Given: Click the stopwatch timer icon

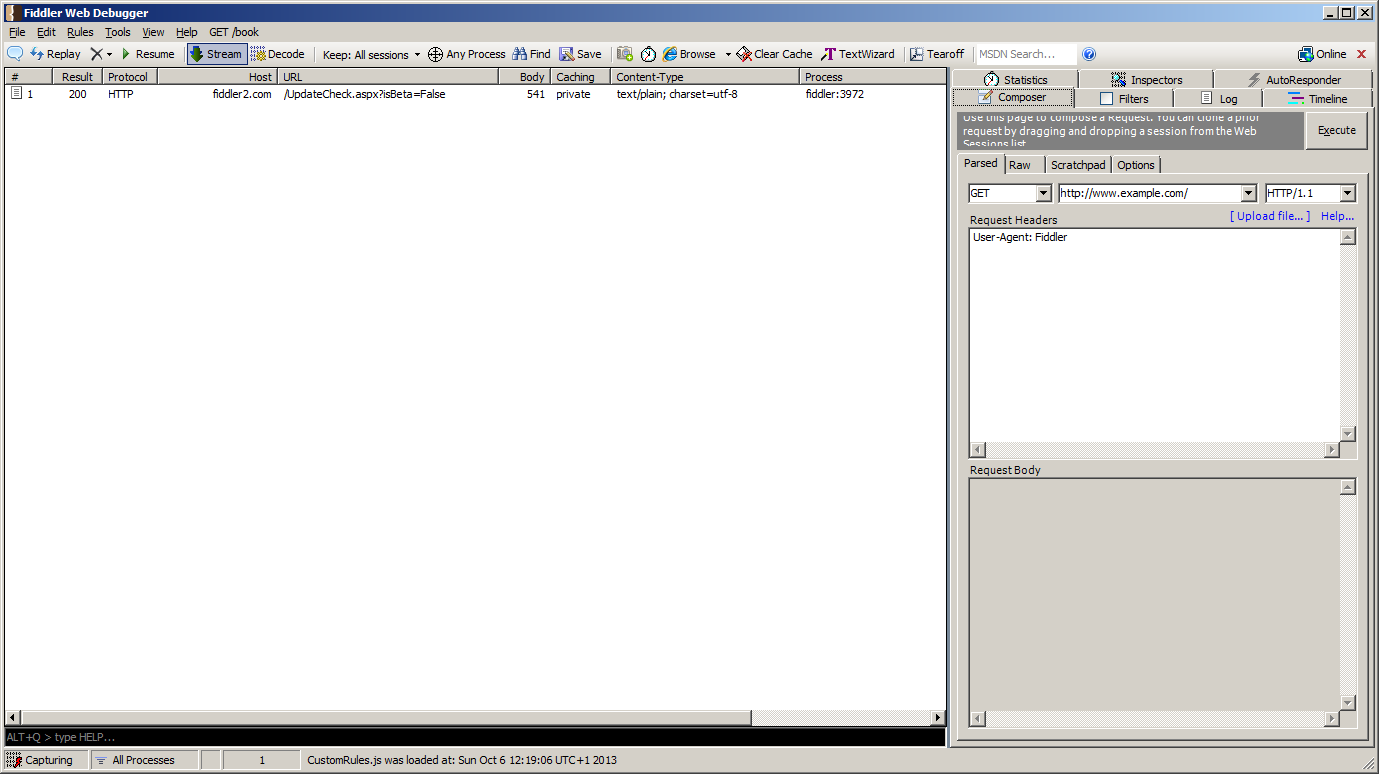Looking at the screenshot, I should tap(648, 54).
